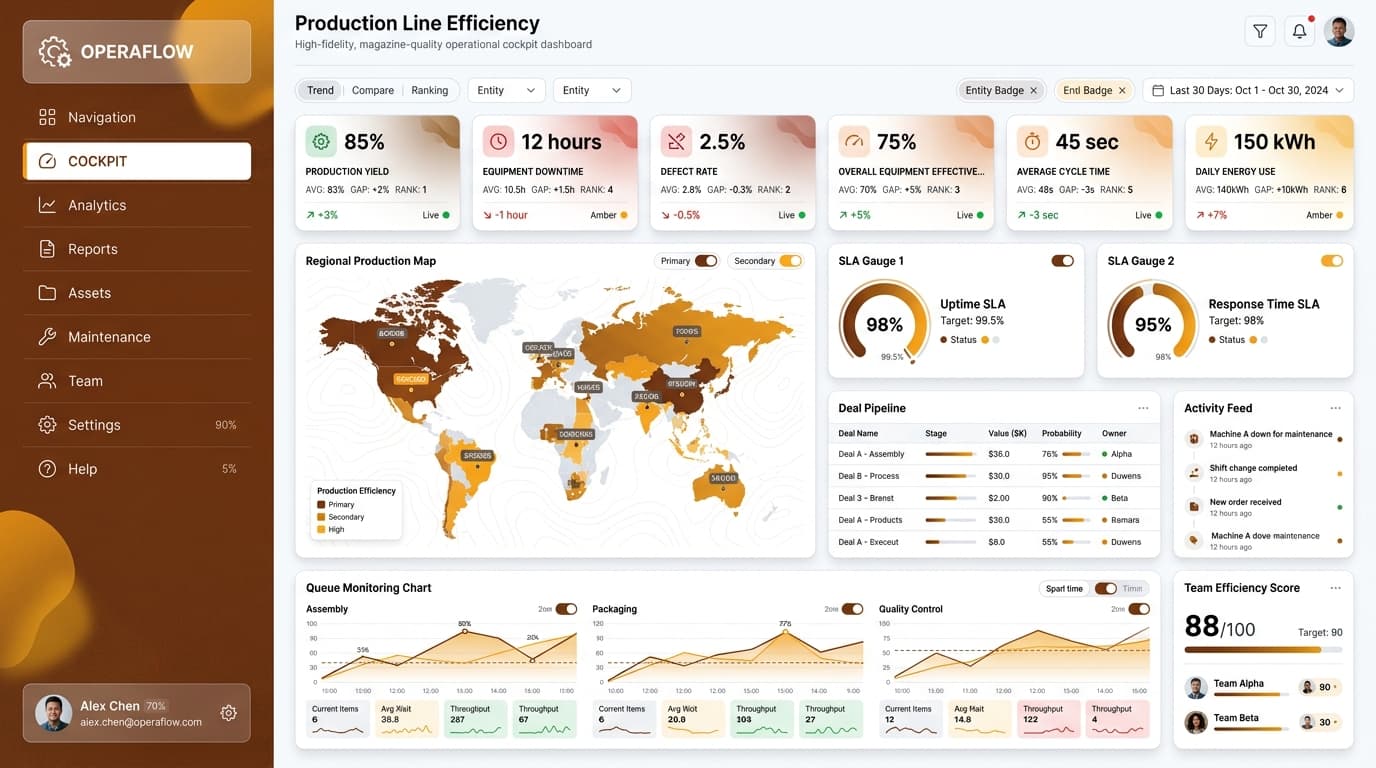Click the Defect Rate card icon
The height and width of the screenshot is (768, 1376).
[x=676, y=142]
